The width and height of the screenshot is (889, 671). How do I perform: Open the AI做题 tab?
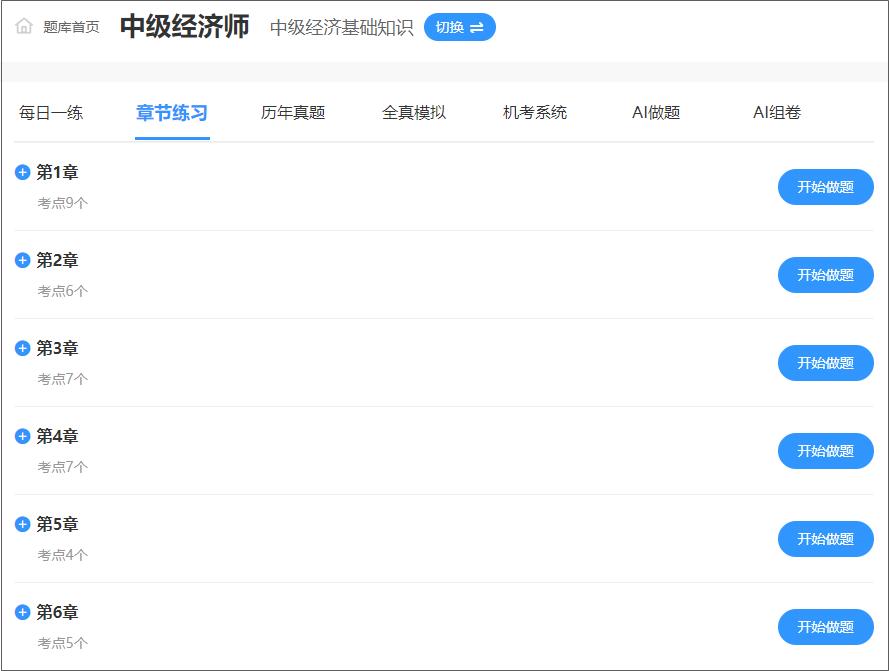point(657,113)
